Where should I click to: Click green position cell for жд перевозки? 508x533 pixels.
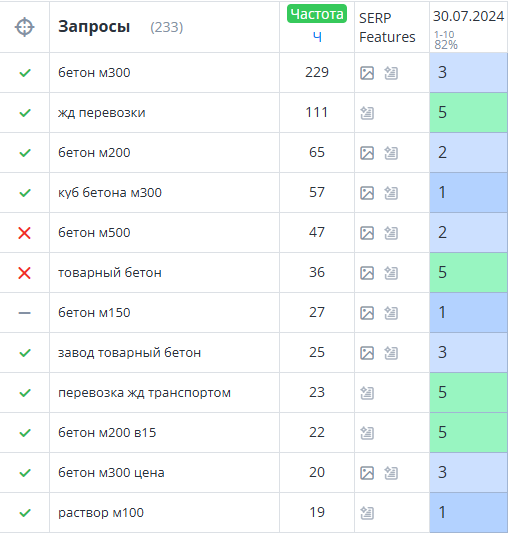coord(469,113)
